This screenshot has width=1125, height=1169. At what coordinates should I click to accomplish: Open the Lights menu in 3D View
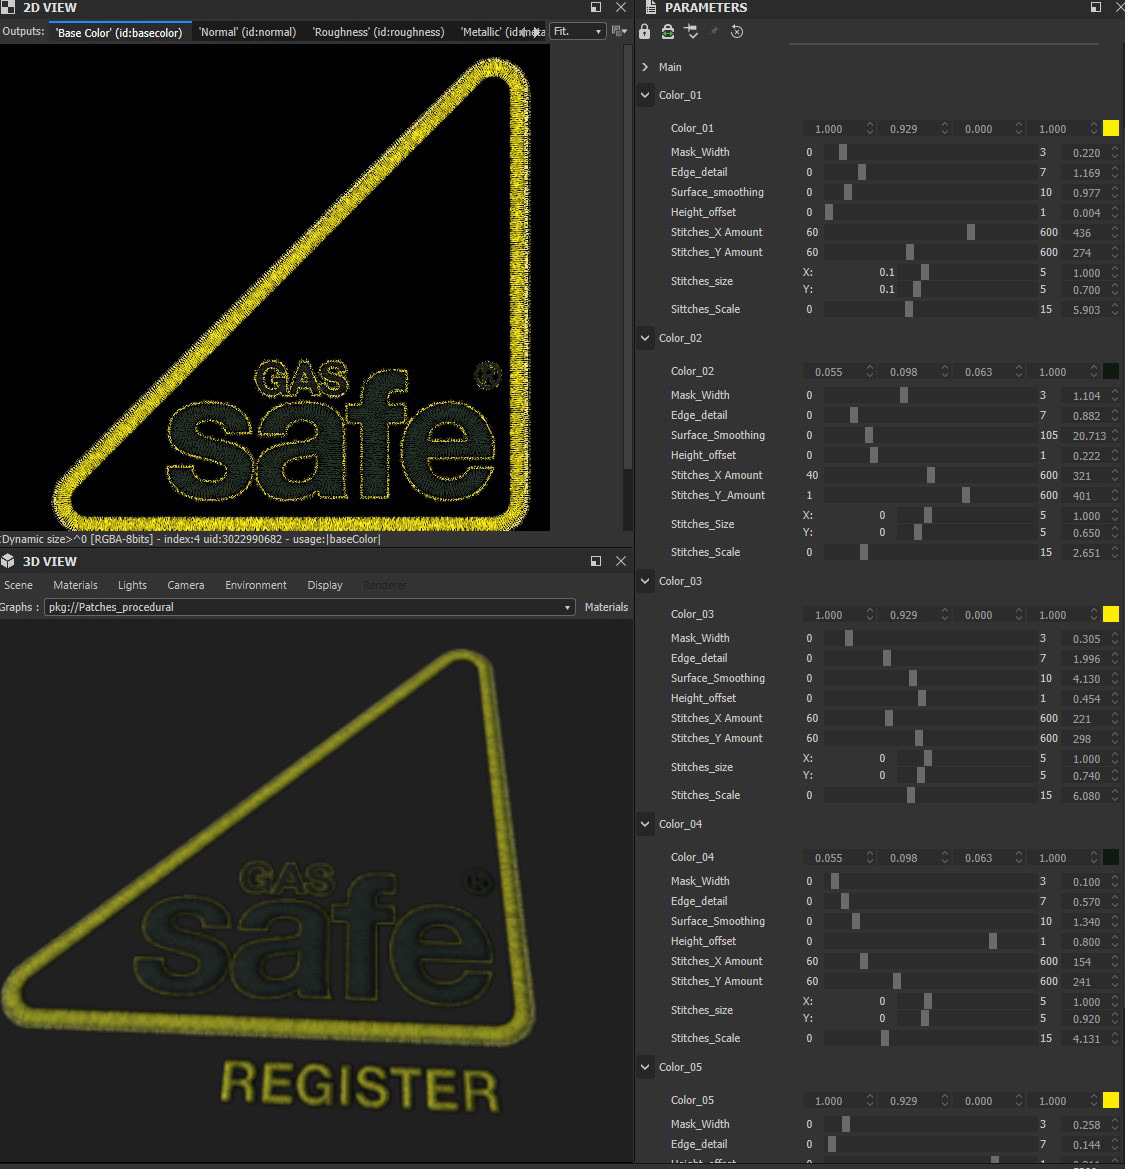[x=132, y=585]
